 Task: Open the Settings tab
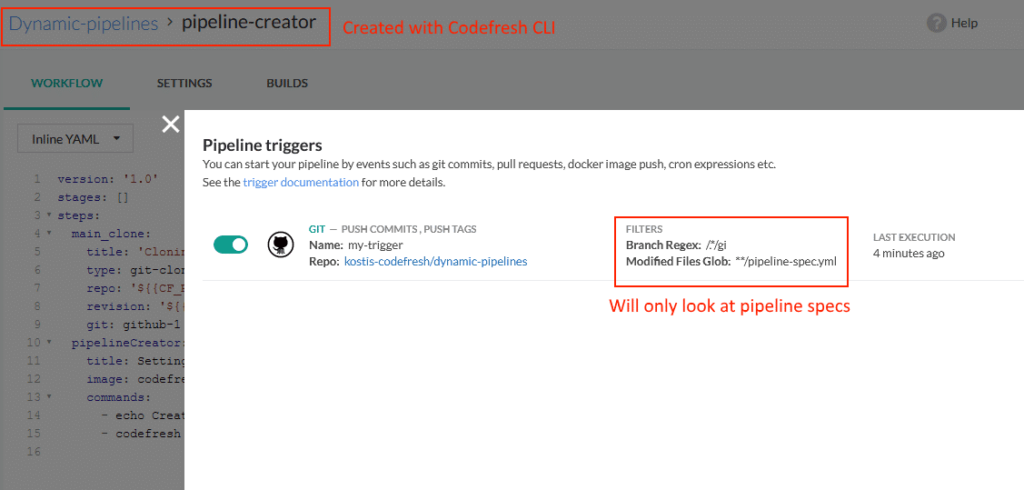[x=184, y=83]
